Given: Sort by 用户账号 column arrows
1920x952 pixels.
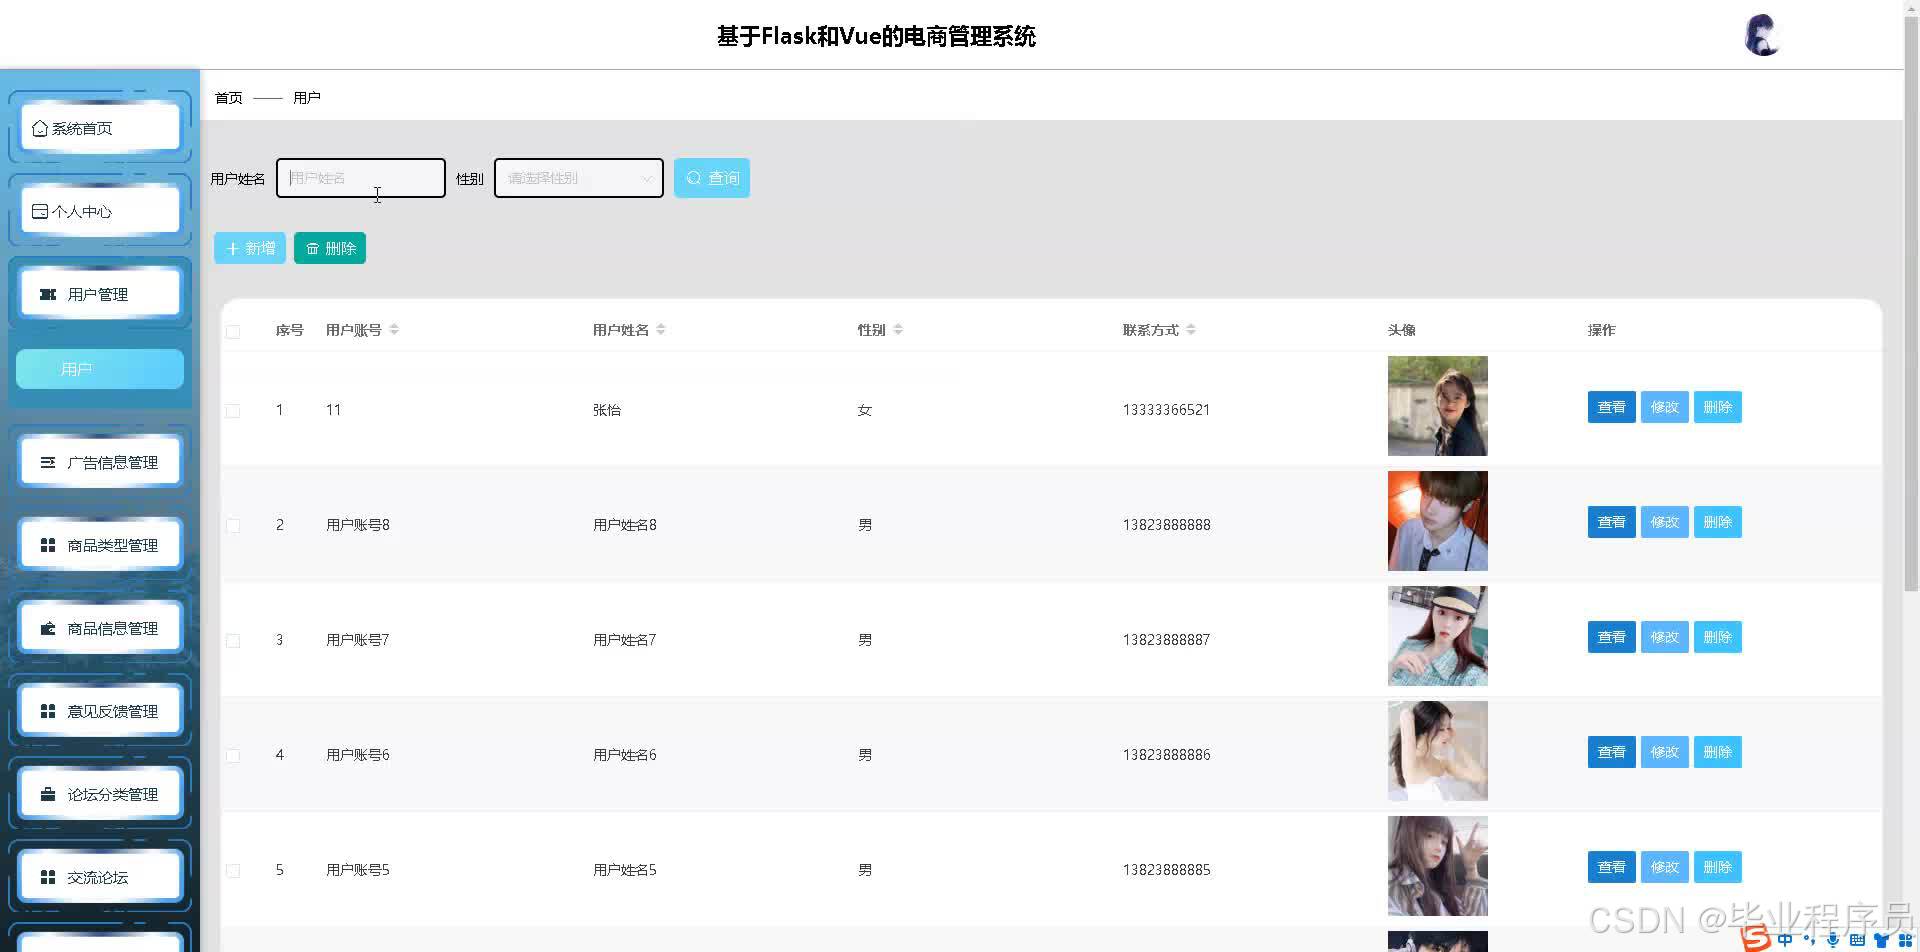Looking at the screenshot, I should pyautogui.click(x=394, y=329).
